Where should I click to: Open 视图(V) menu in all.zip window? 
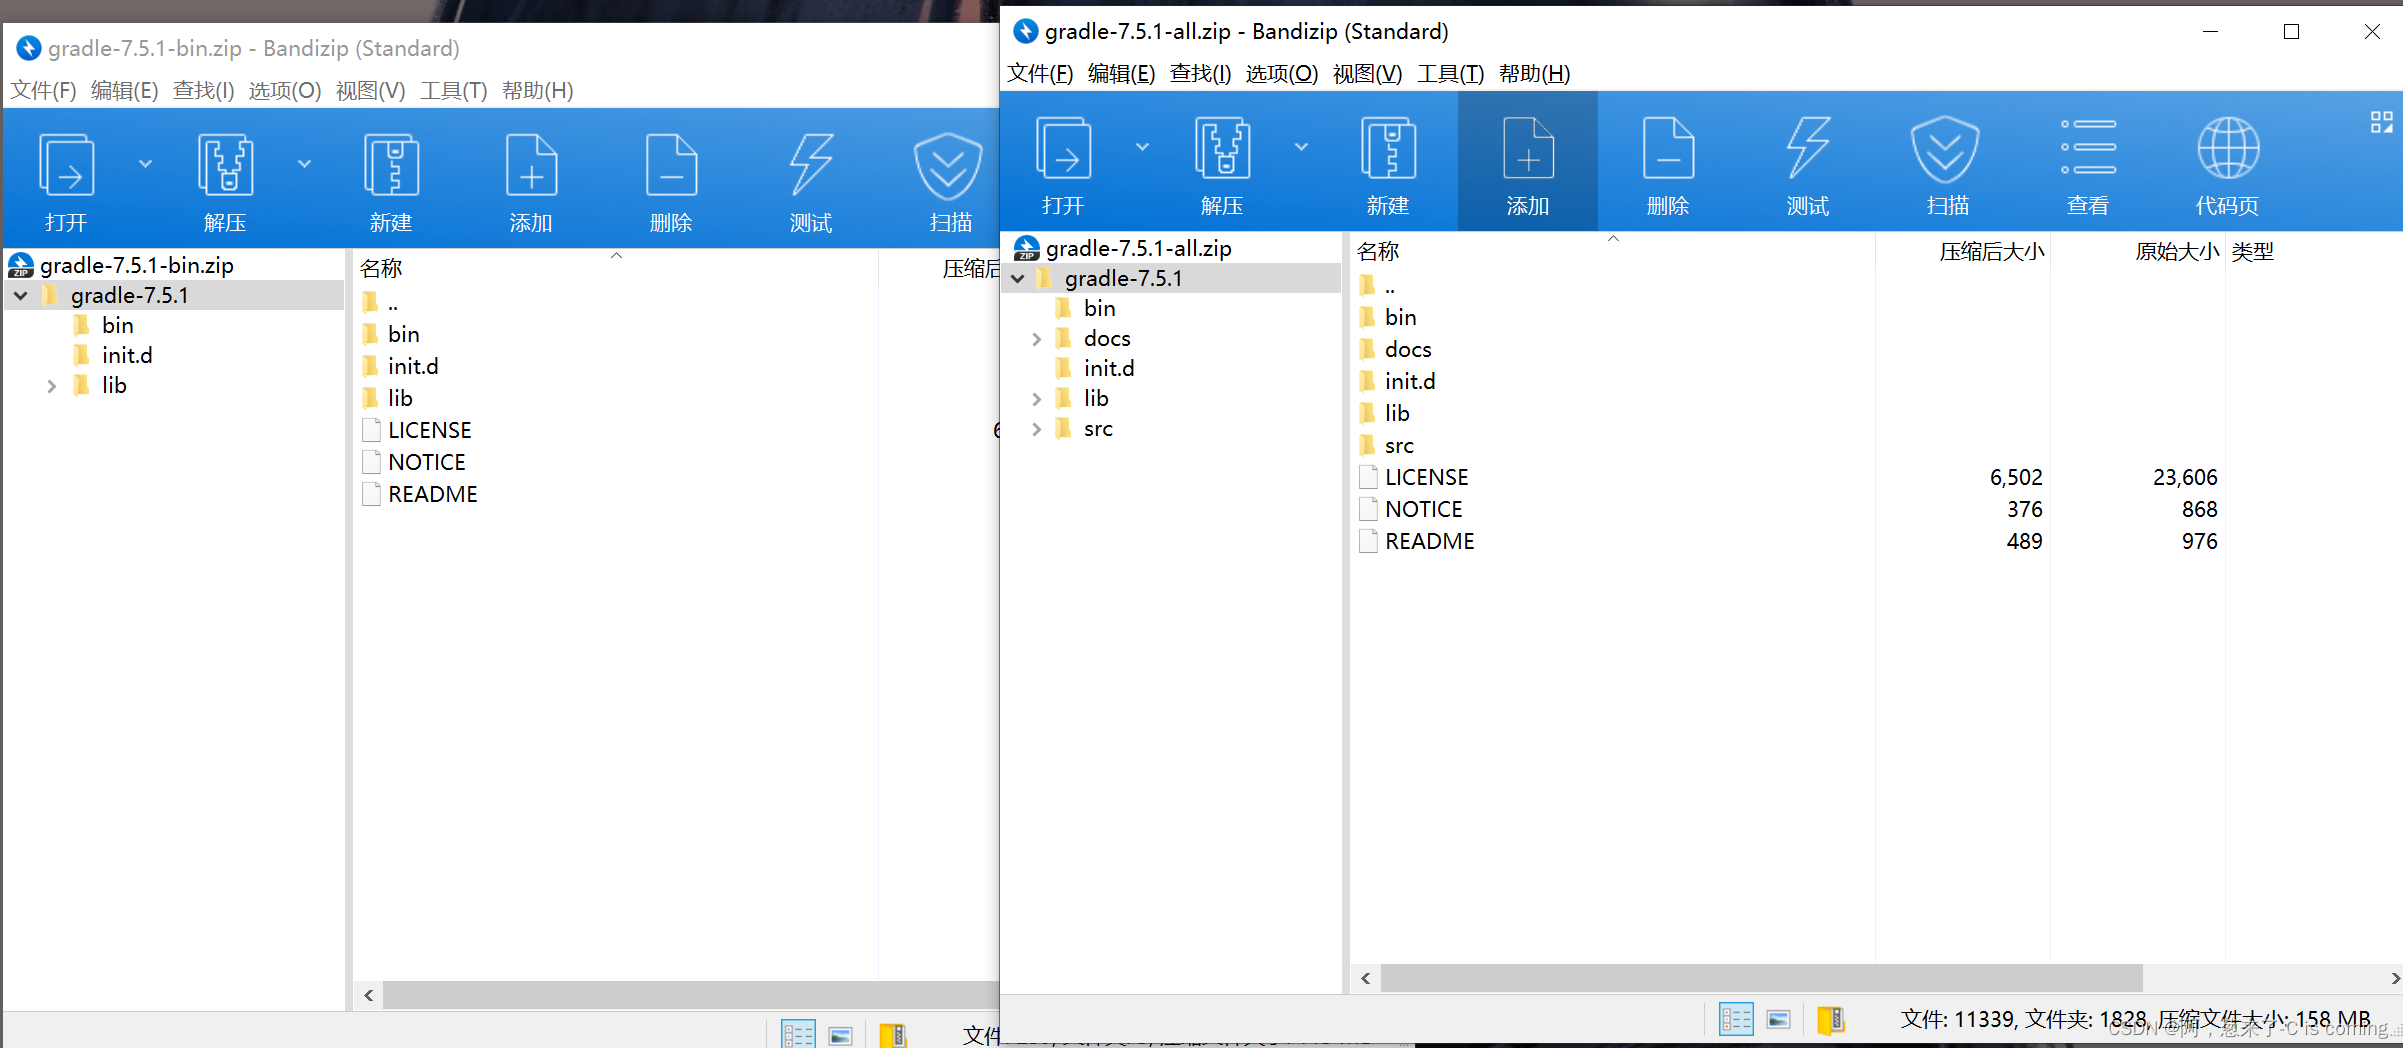click(x=1367, y=74)
